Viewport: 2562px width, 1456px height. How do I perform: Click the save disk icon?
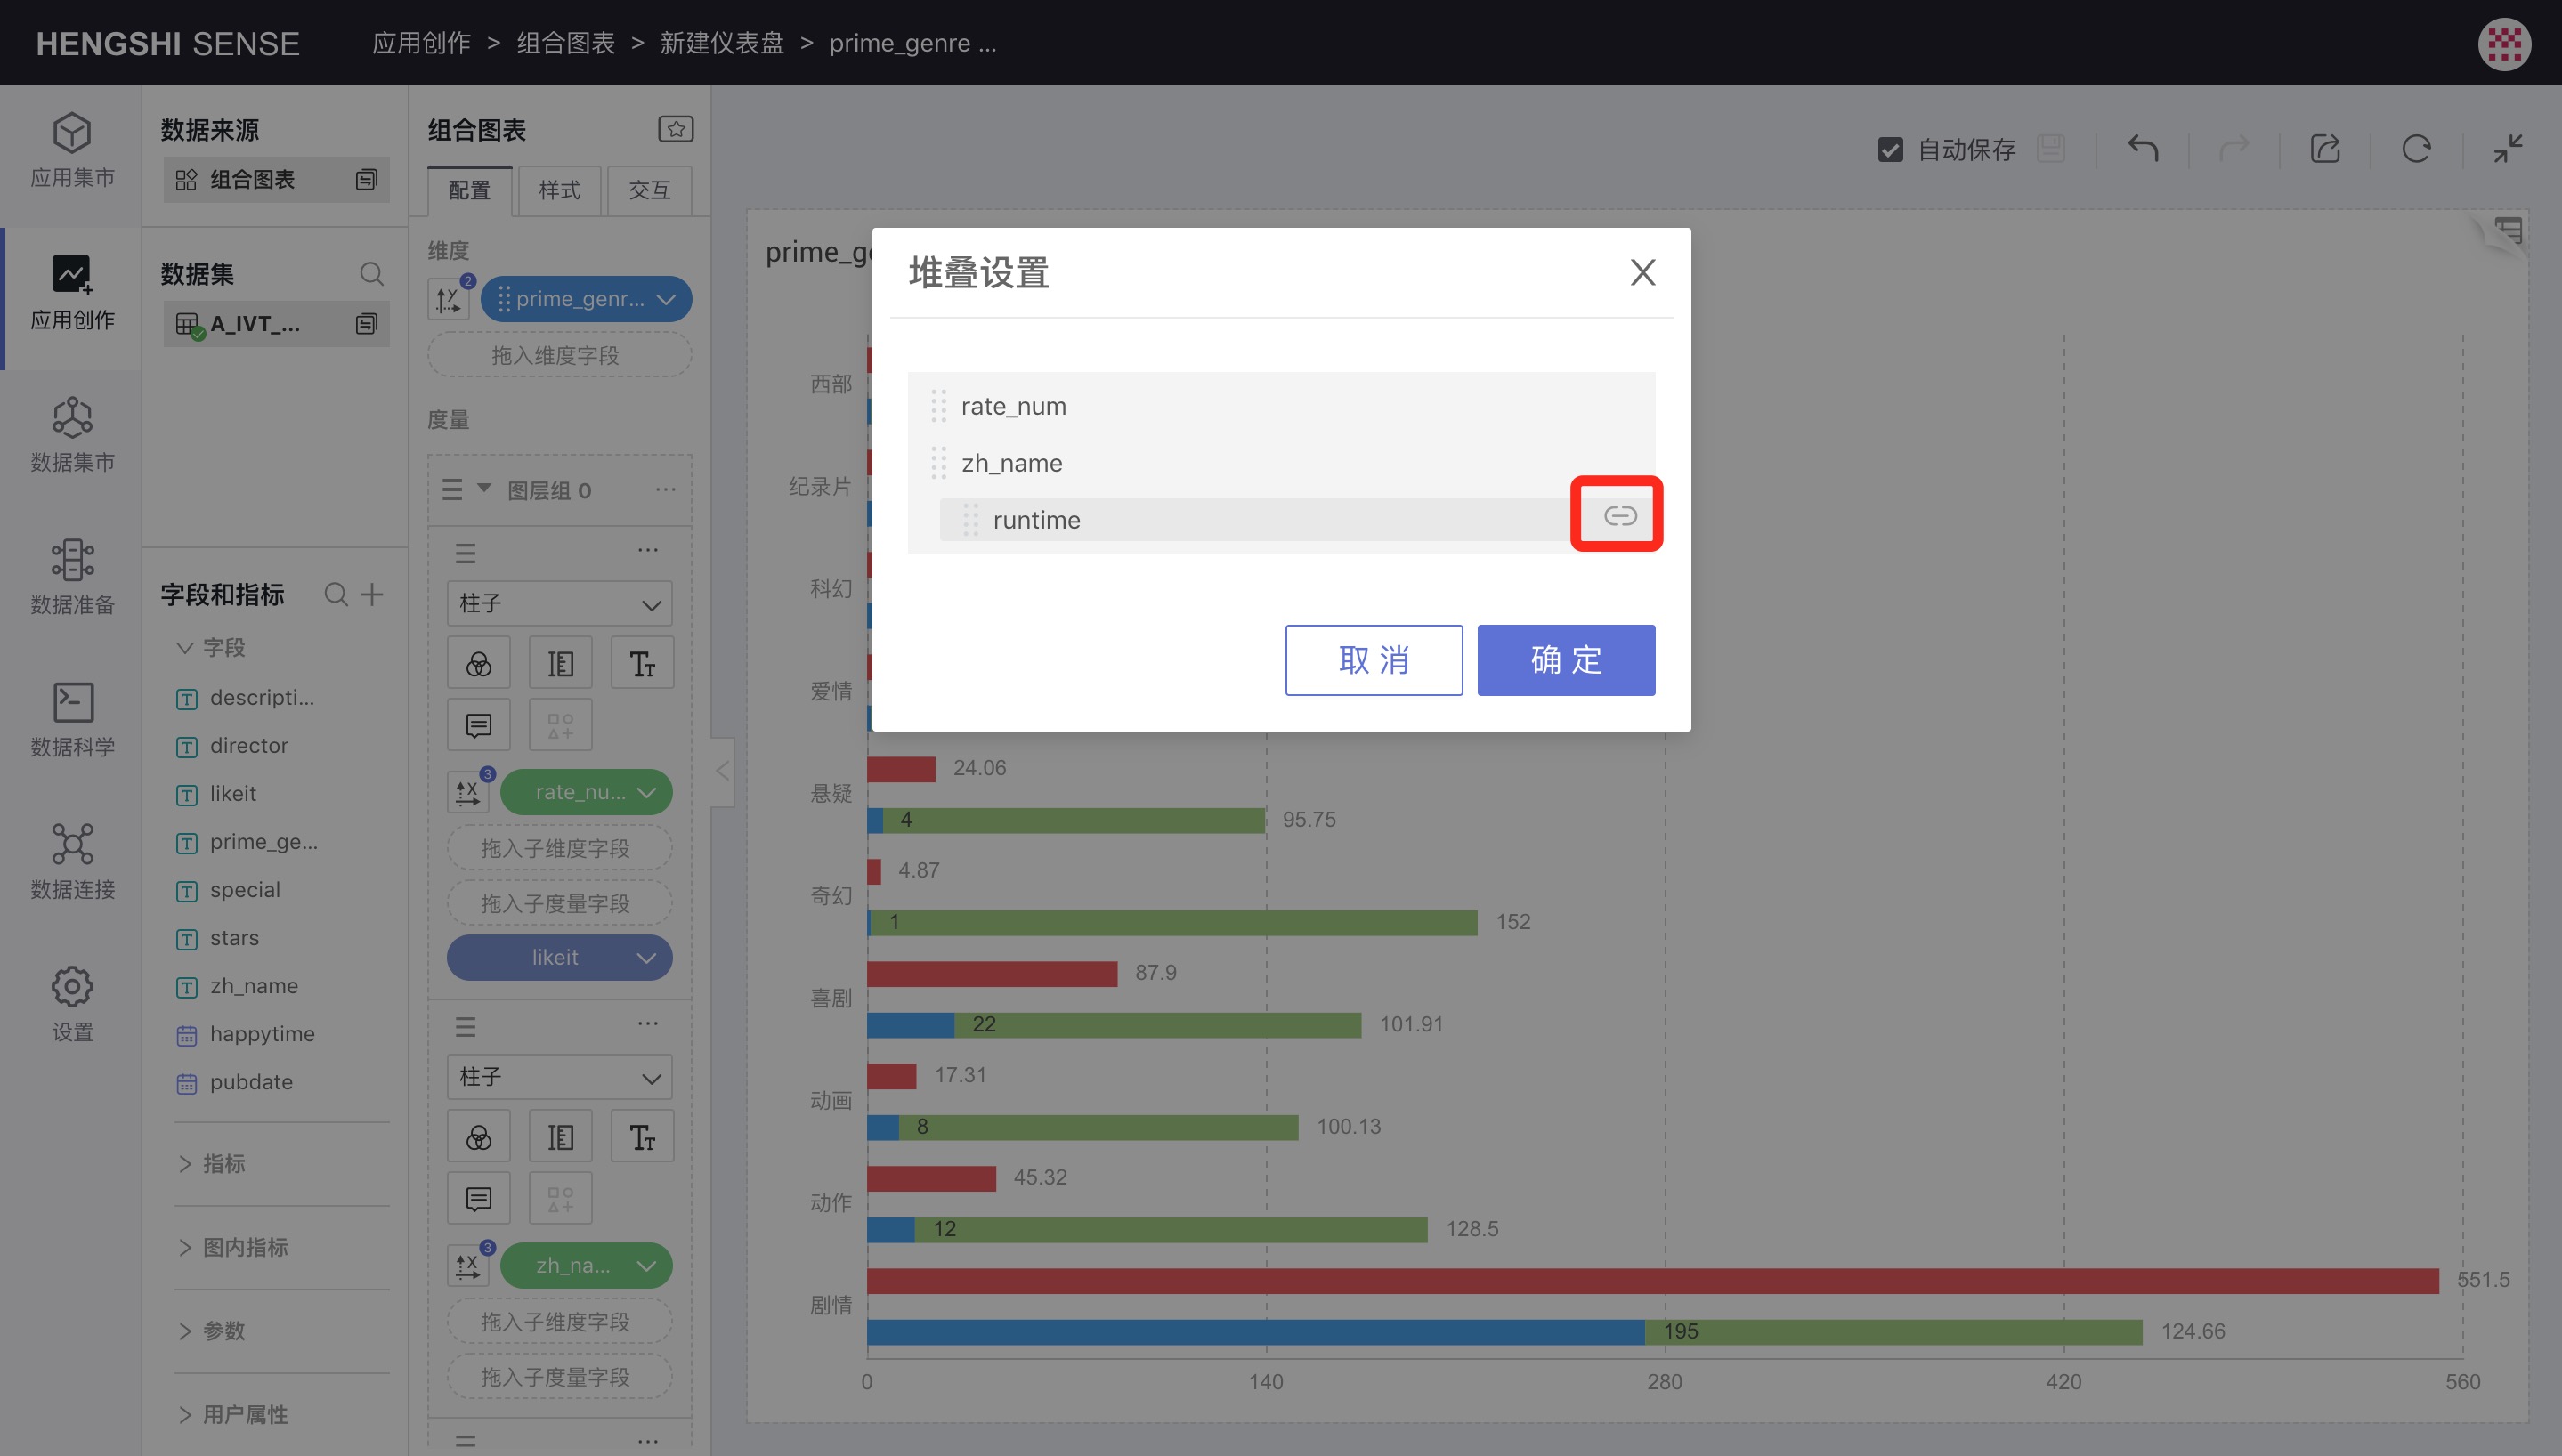coord(2051,149)
